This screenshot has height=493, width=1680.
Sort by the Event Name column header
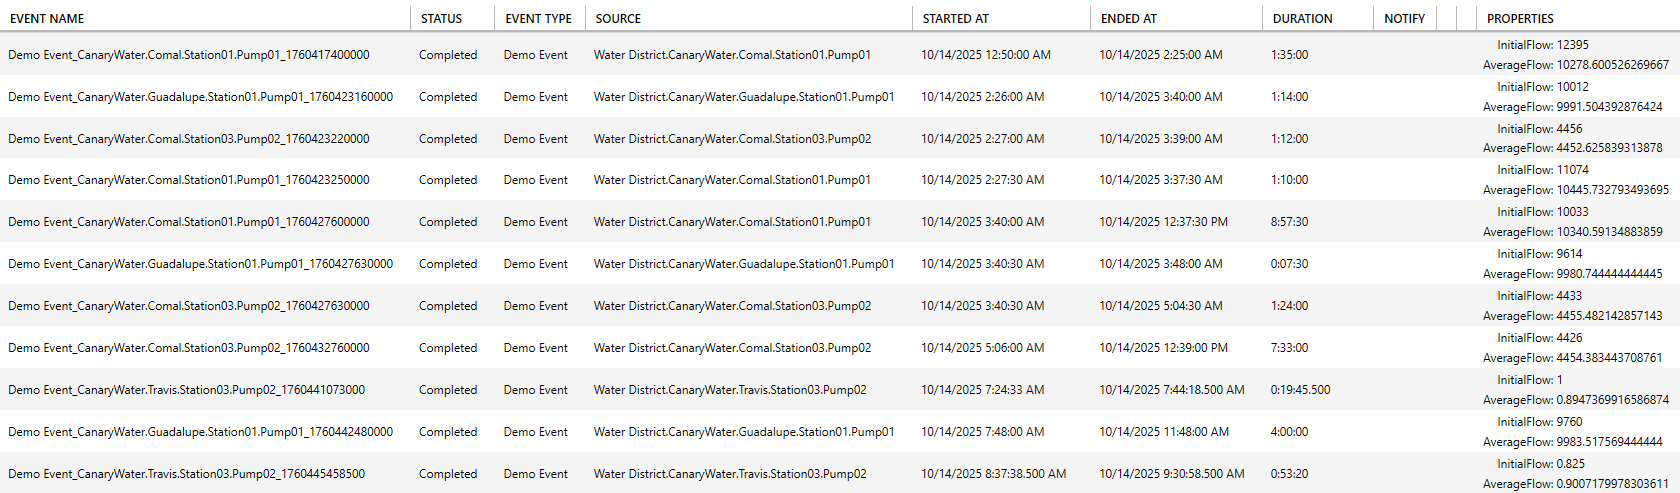[x=47, y=18]
